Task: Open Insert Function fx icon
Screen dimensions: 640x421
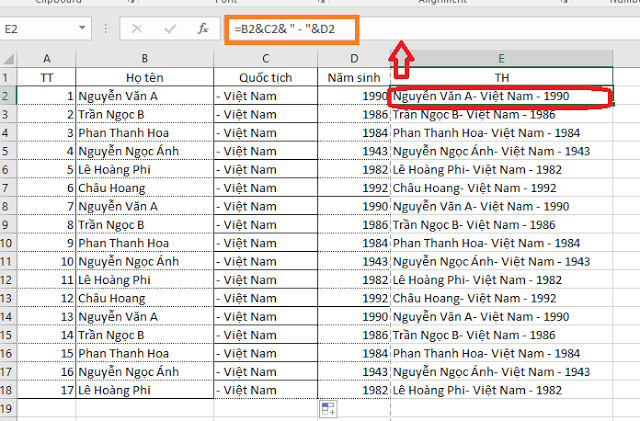Action: click(203, 29)
